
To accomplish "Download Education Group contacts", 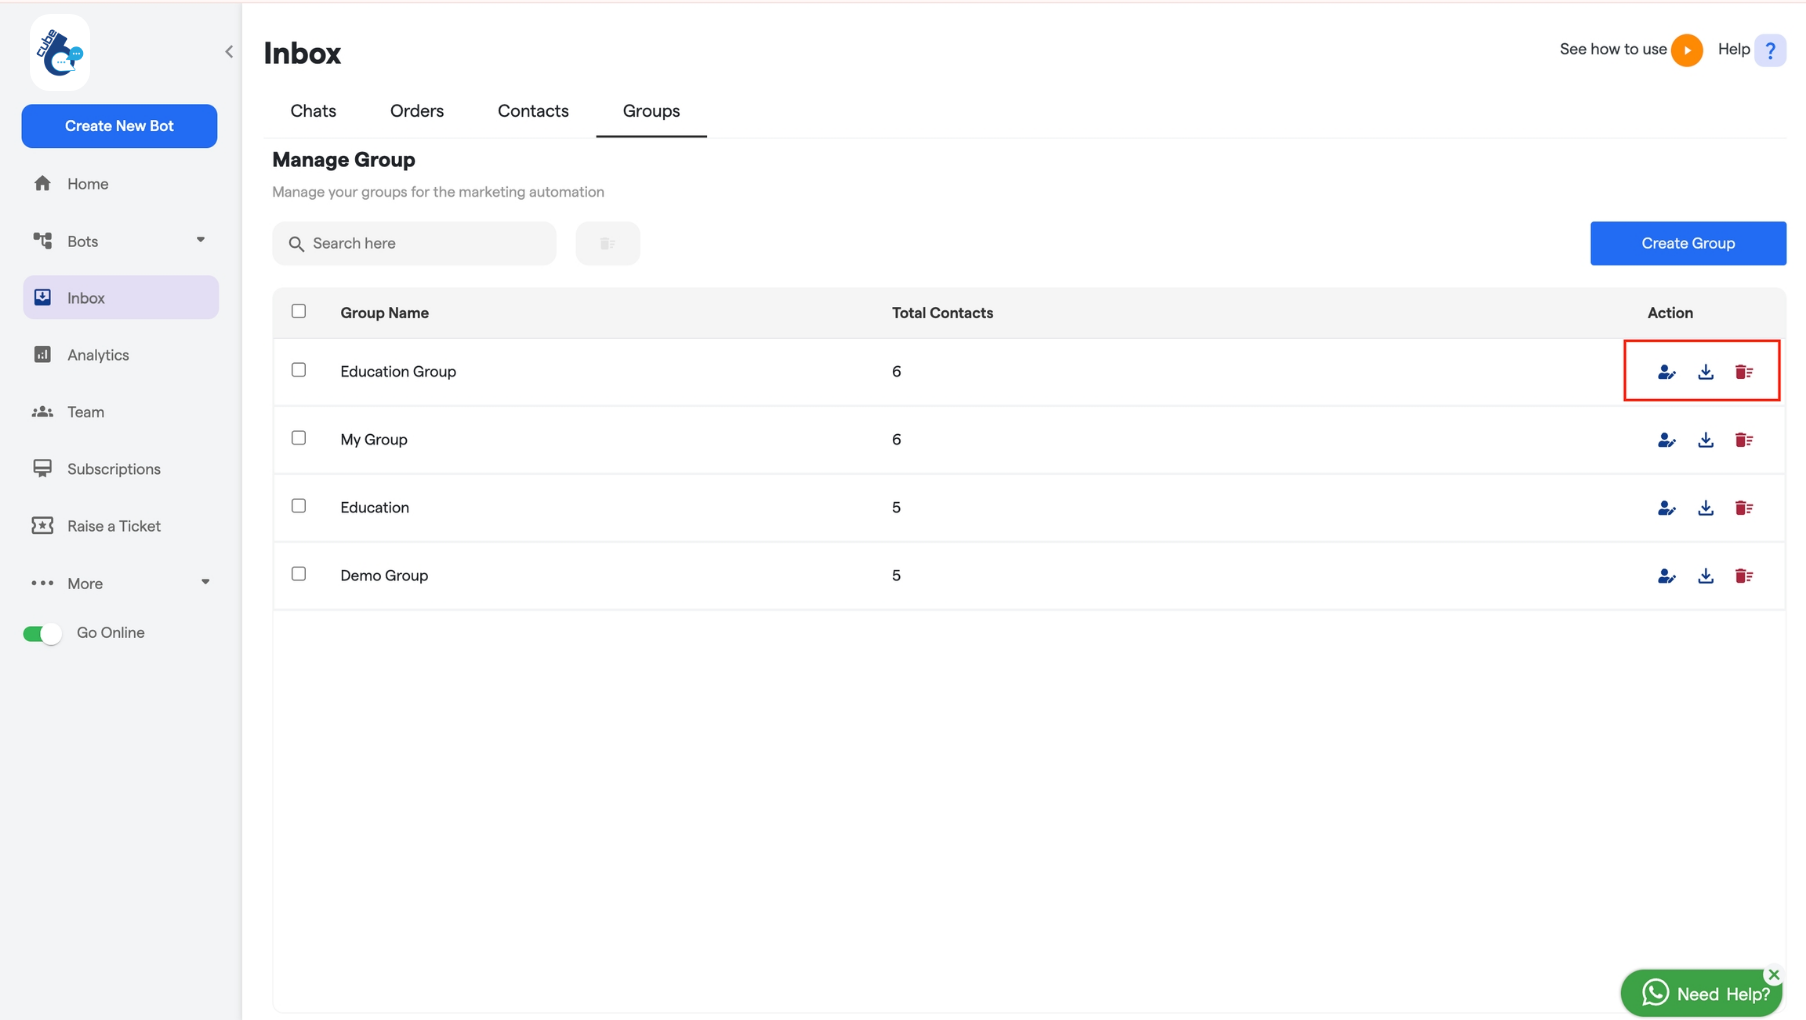I will [x=1705, y=372].
